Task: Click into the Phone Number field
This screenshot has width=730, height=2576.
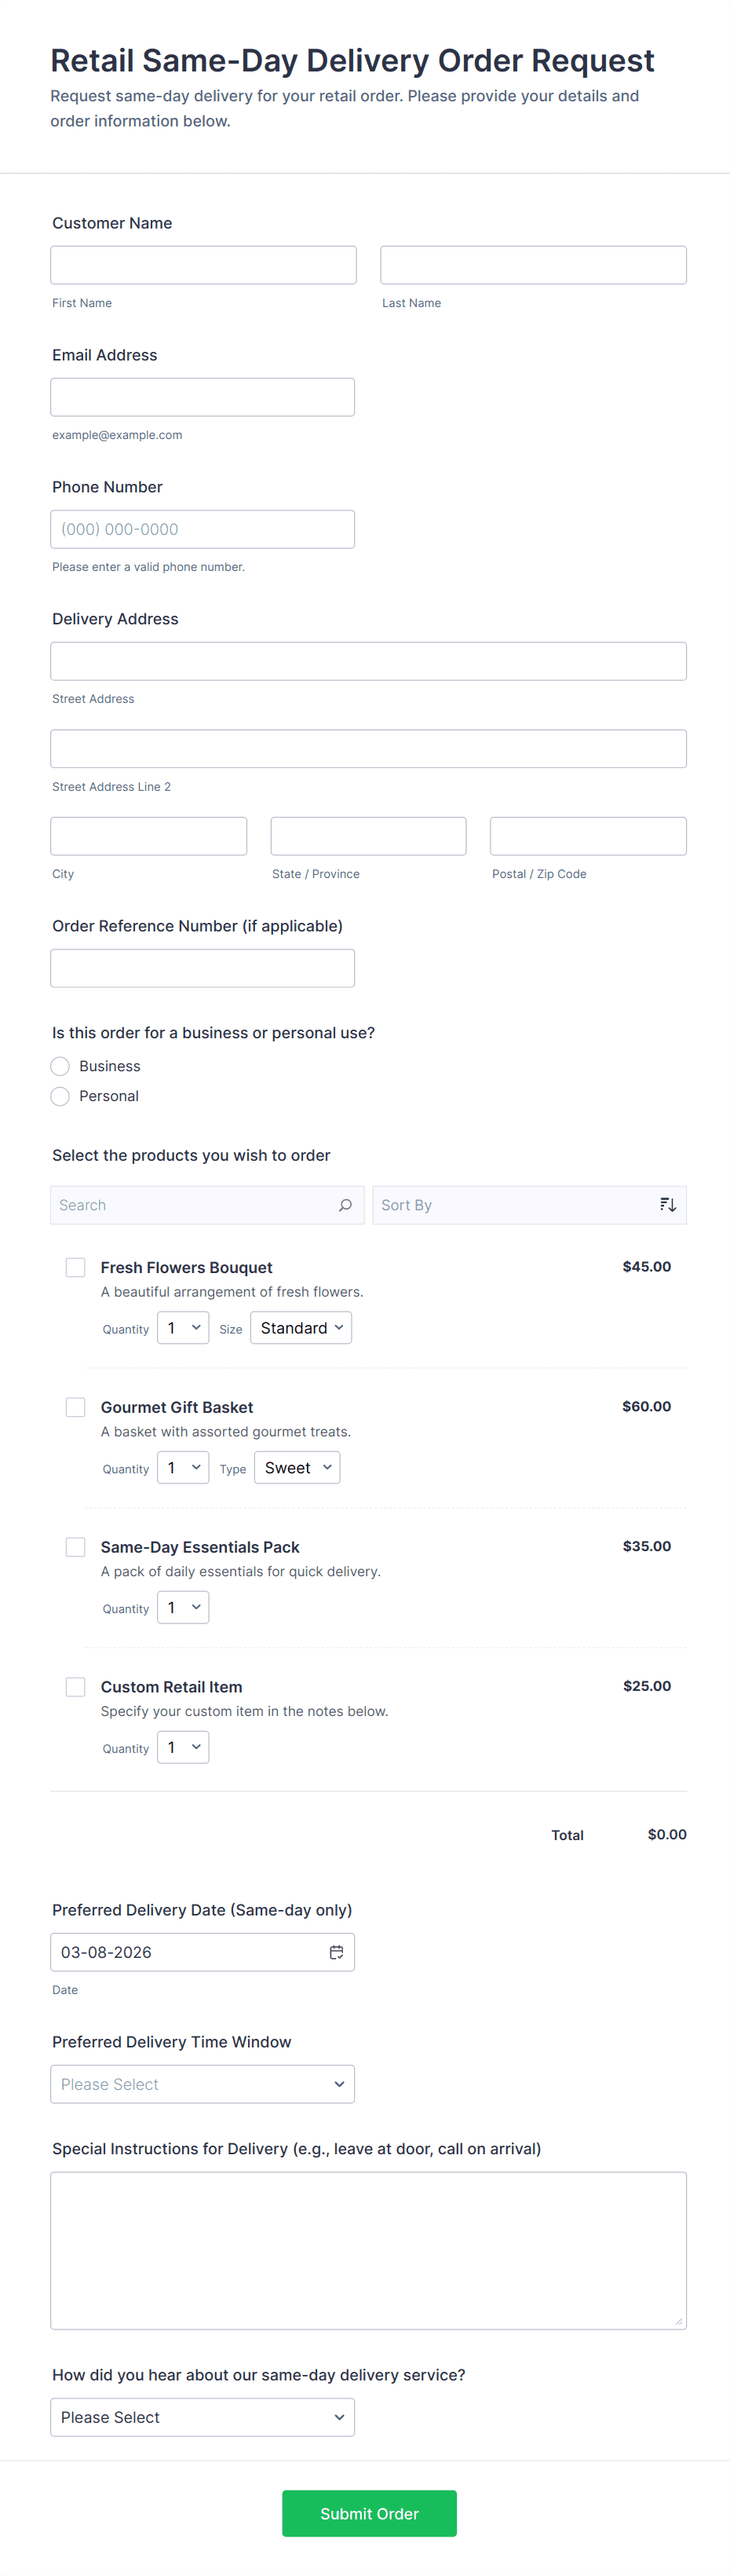Action: [202, 529]
